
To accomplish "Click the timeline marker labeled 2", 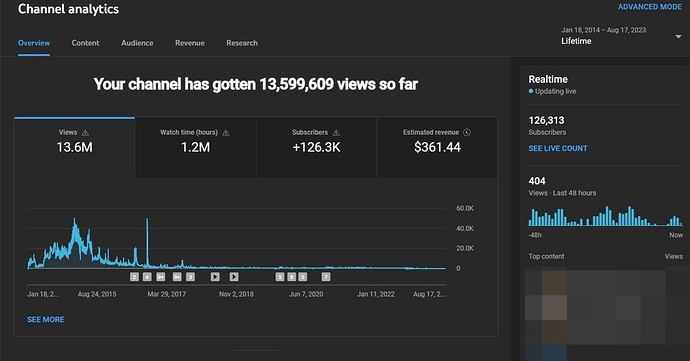I will point(135,277).
